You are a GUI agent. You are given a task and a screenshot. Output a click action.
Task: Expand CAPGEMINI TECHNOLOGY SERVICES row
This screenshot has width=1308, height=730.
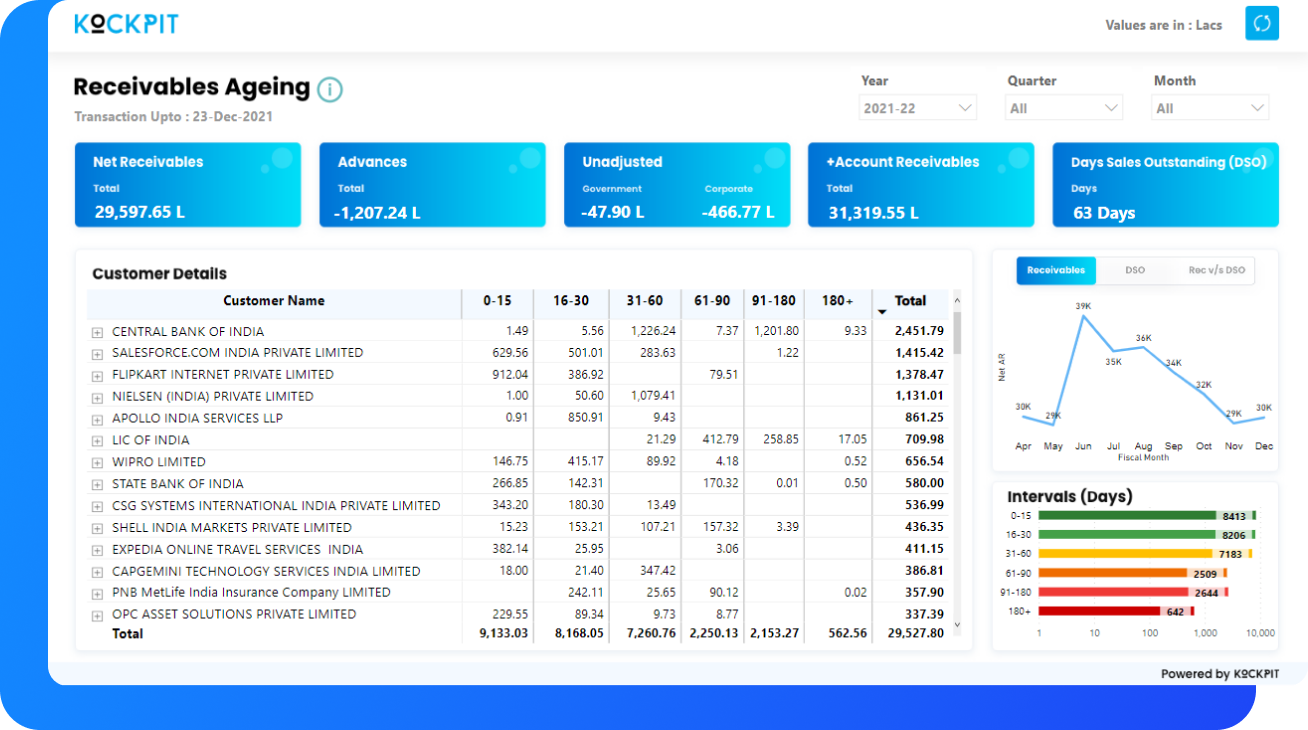coord(97,573)
